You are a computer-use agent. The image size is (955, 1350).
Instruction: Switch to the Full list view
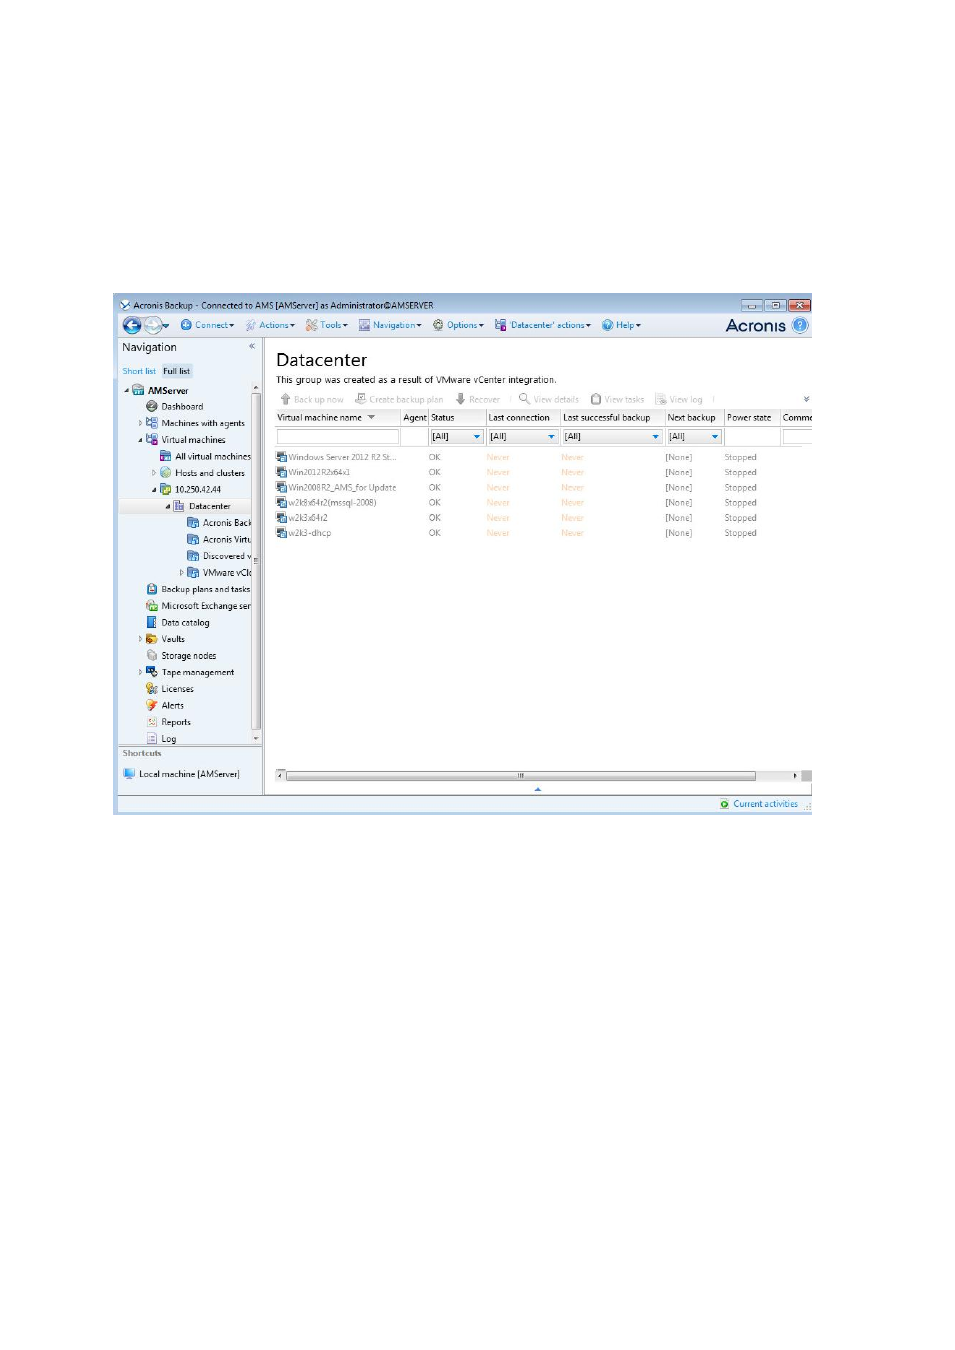click(x=176, y=371)
